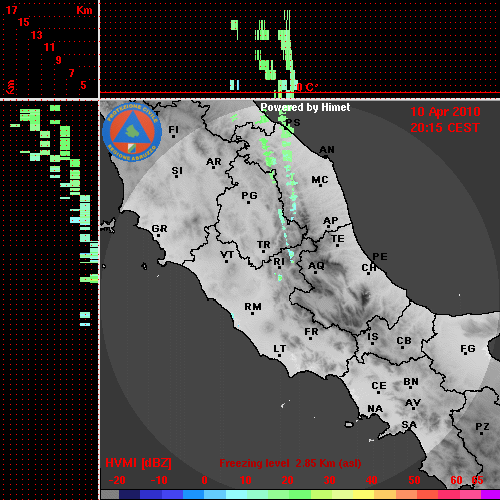Click the '17' altitude label

(x=11, y=10)
